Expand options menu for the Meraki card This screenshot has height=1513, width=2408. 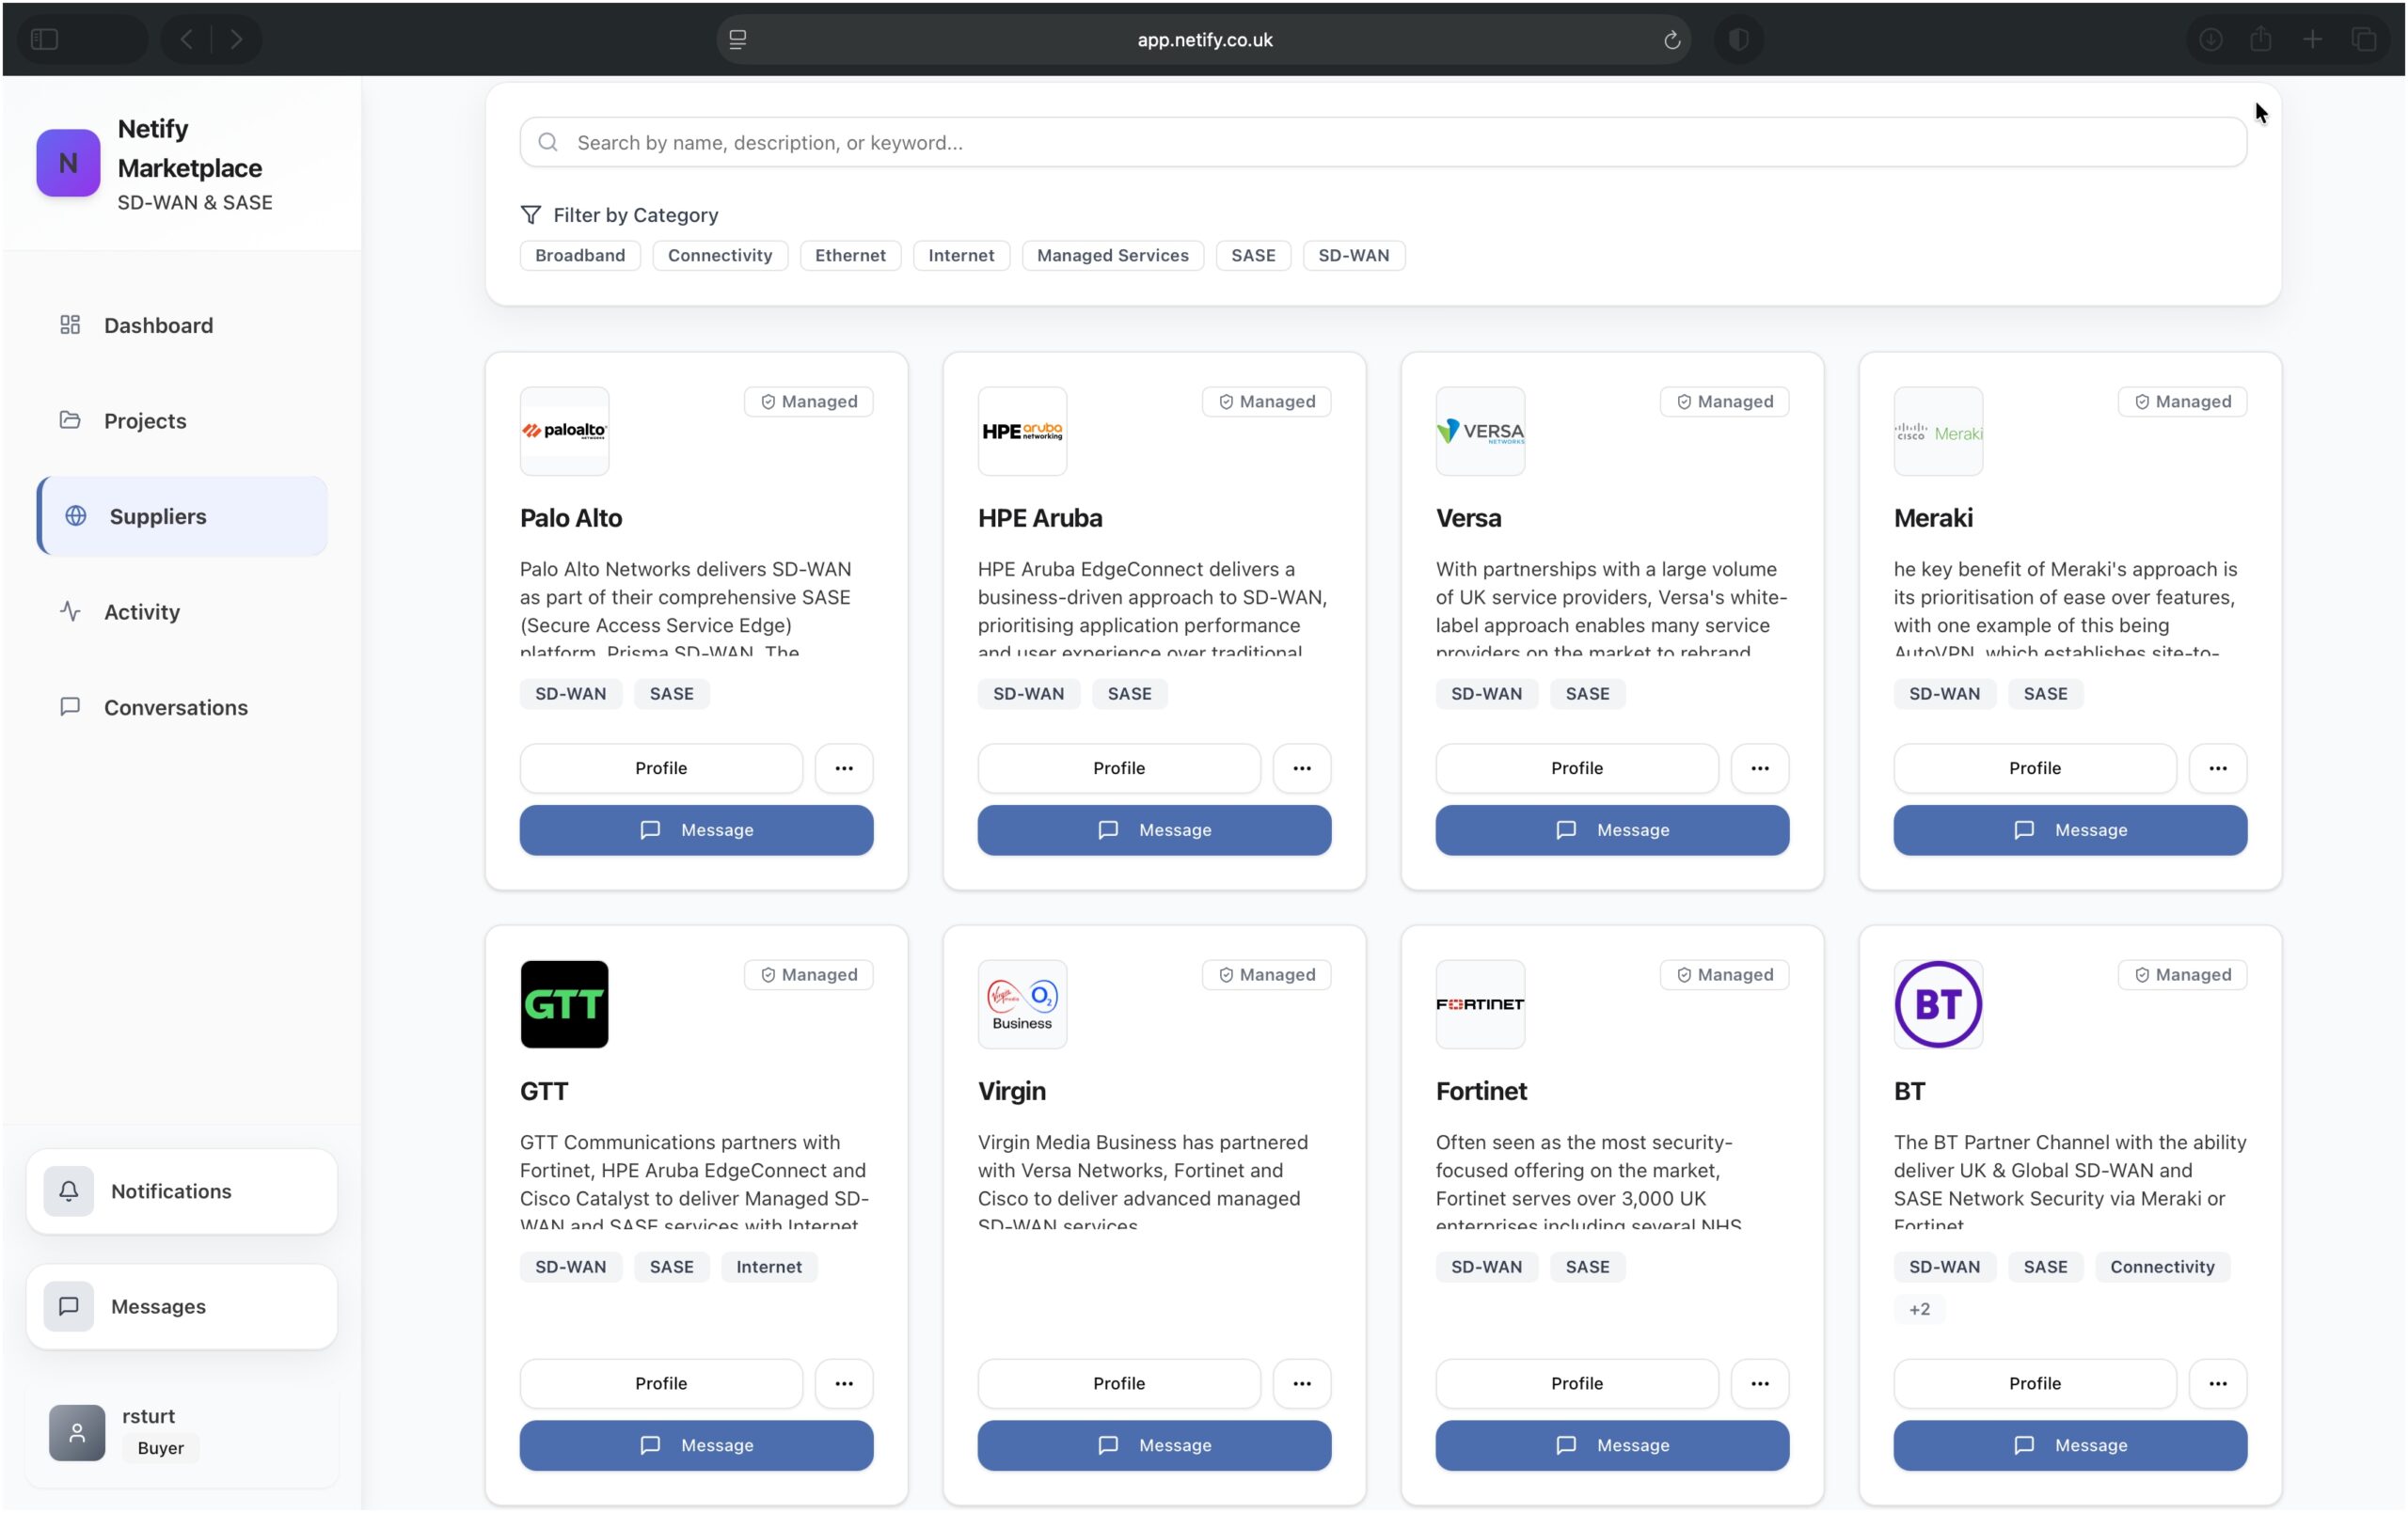(2218, 768)
